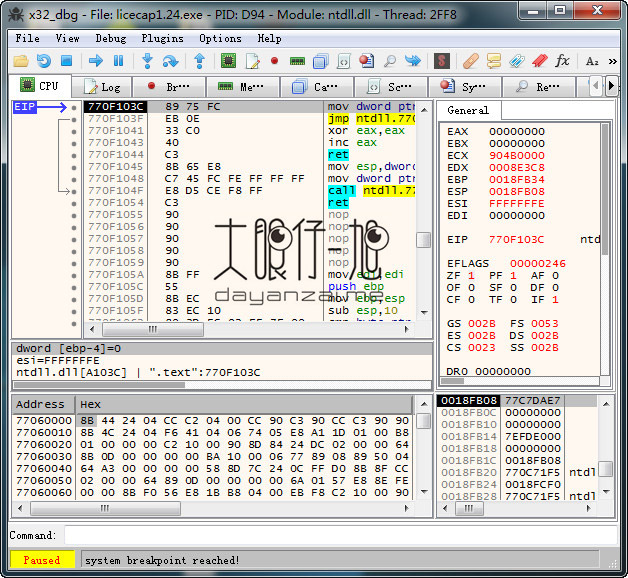
Task: Open the Plugins menu
Action: point(162,38)
